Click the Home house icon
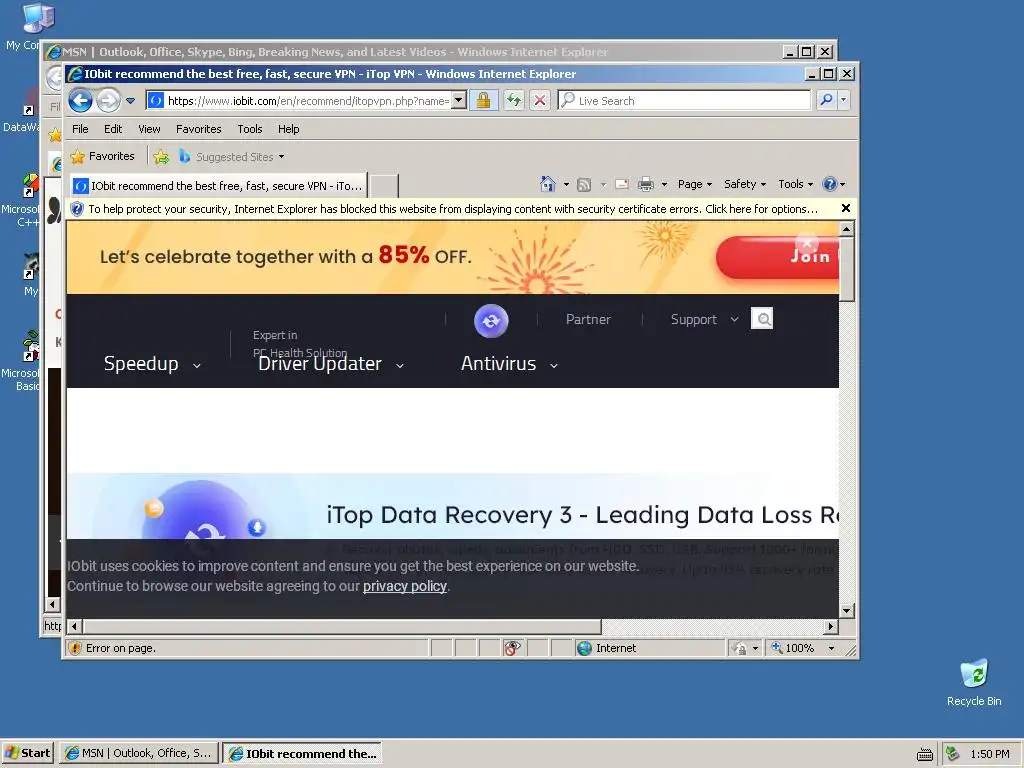The image size is (1024, 768). (x=547, y=184)
